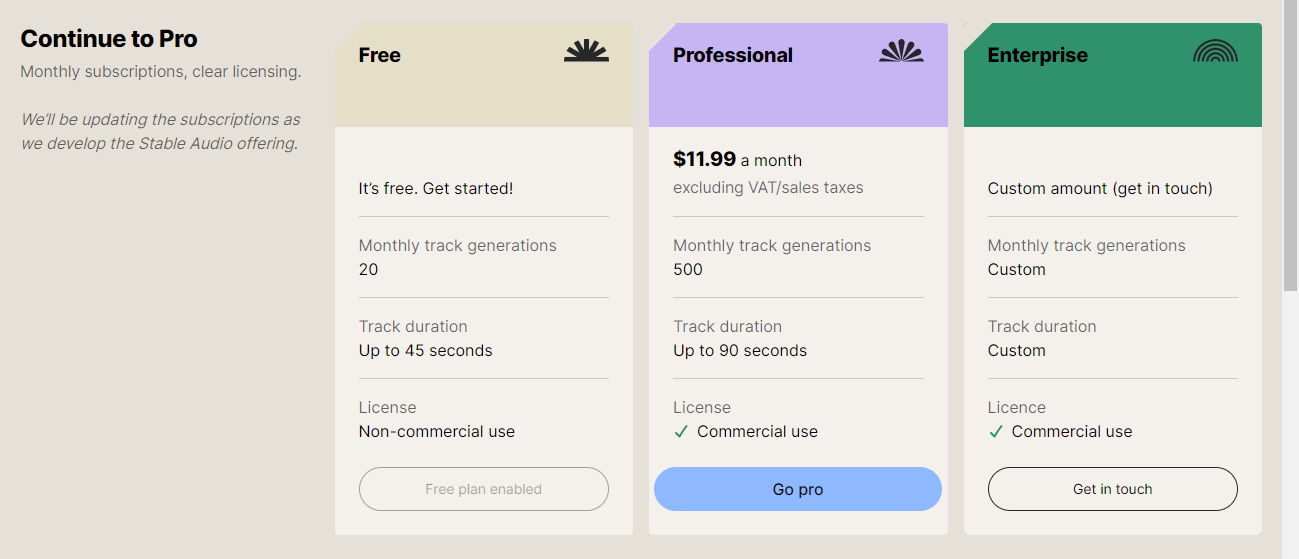This screenshot has width=1299, height=559.
Task: Click the Enterprise plan arch icon
Action: [x=1215, y=51]
